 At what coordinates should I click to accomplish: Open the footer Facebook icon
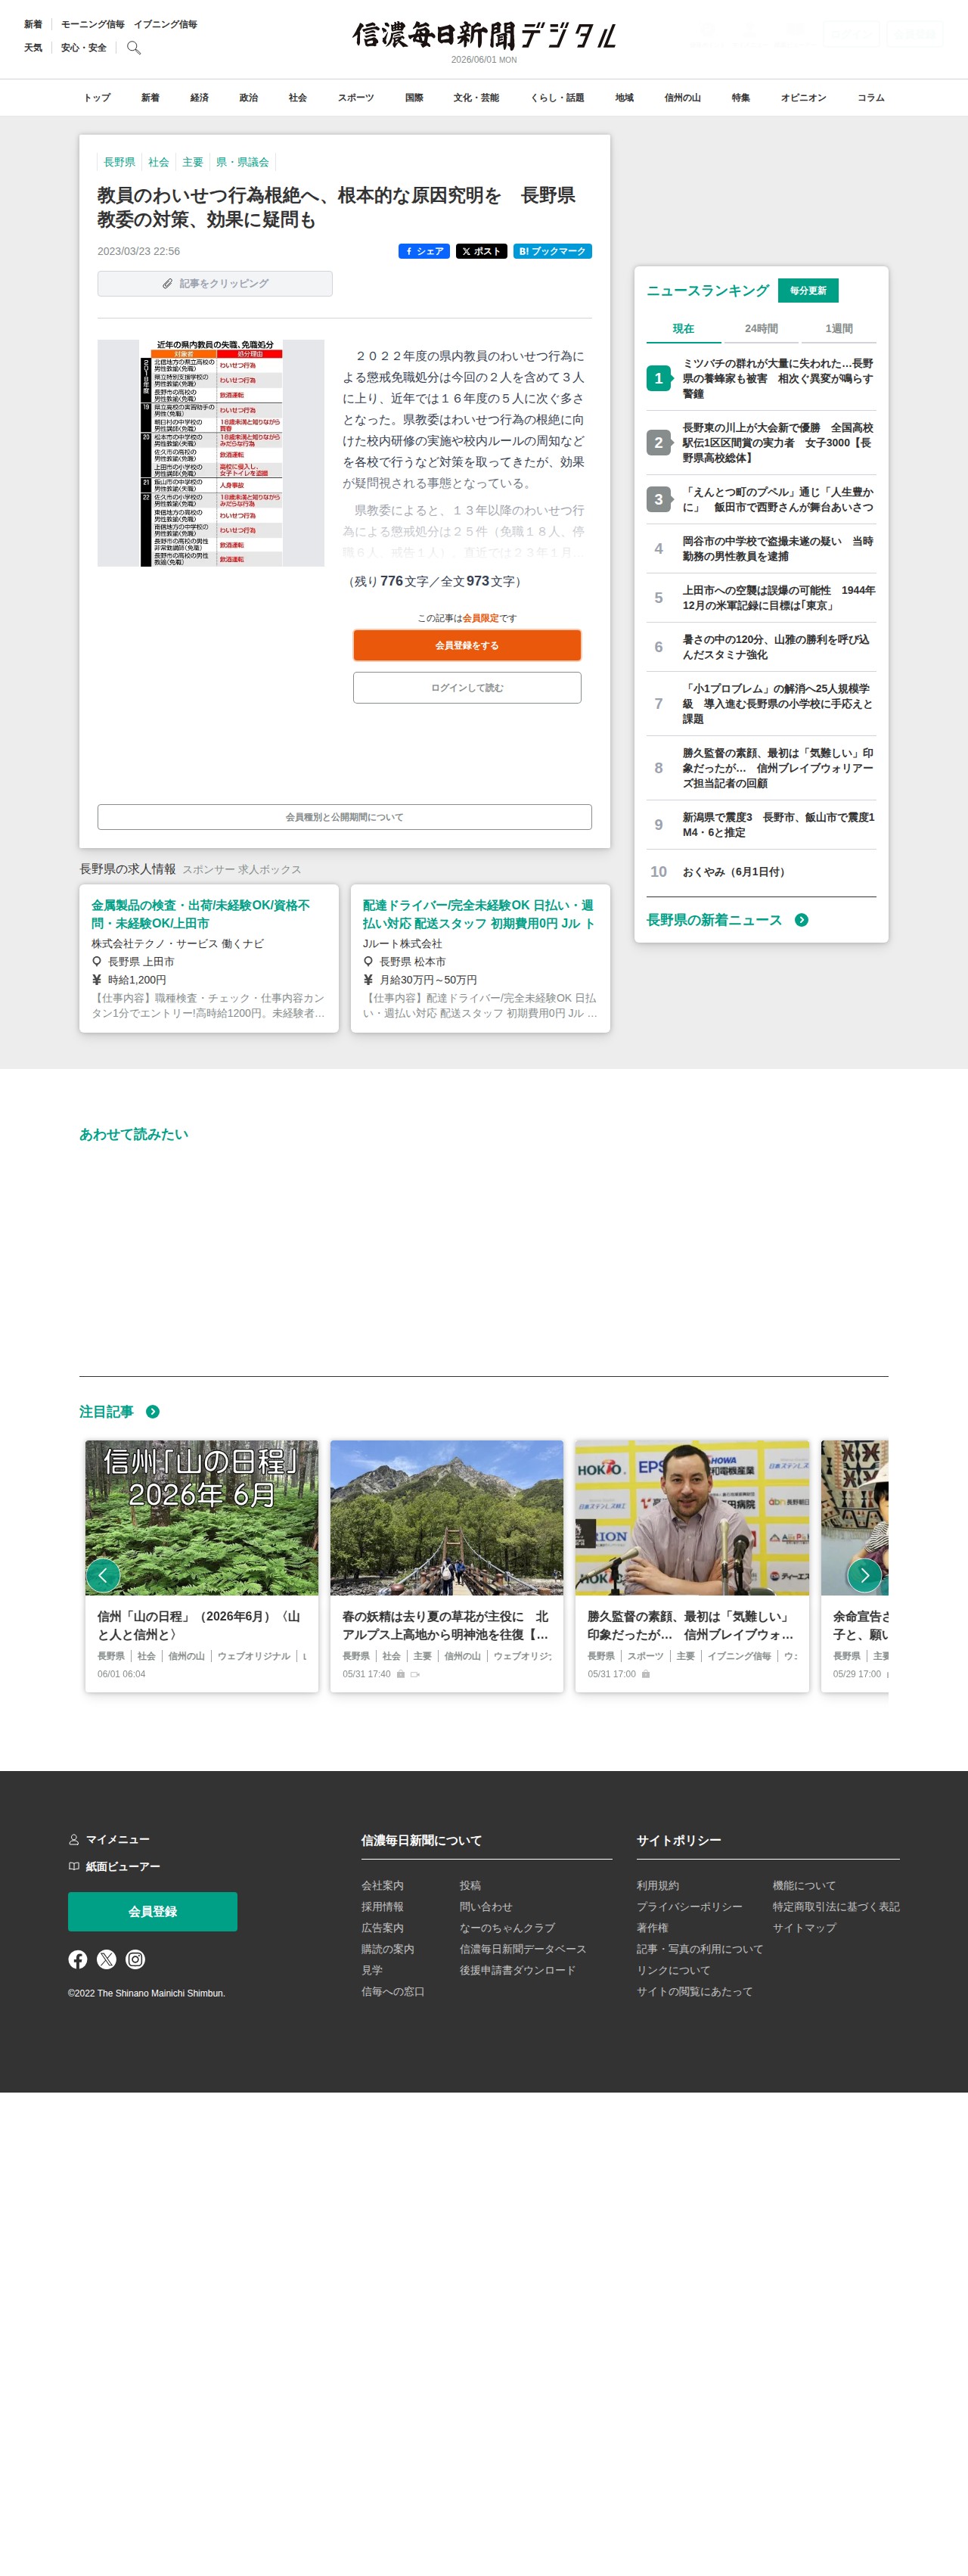pos(78,1959)
